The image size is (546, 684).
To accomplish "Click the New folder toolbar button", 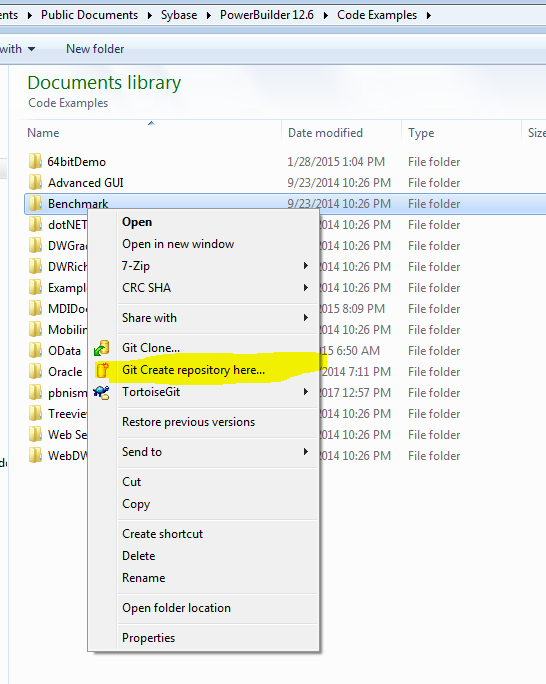I will [95, 49].
